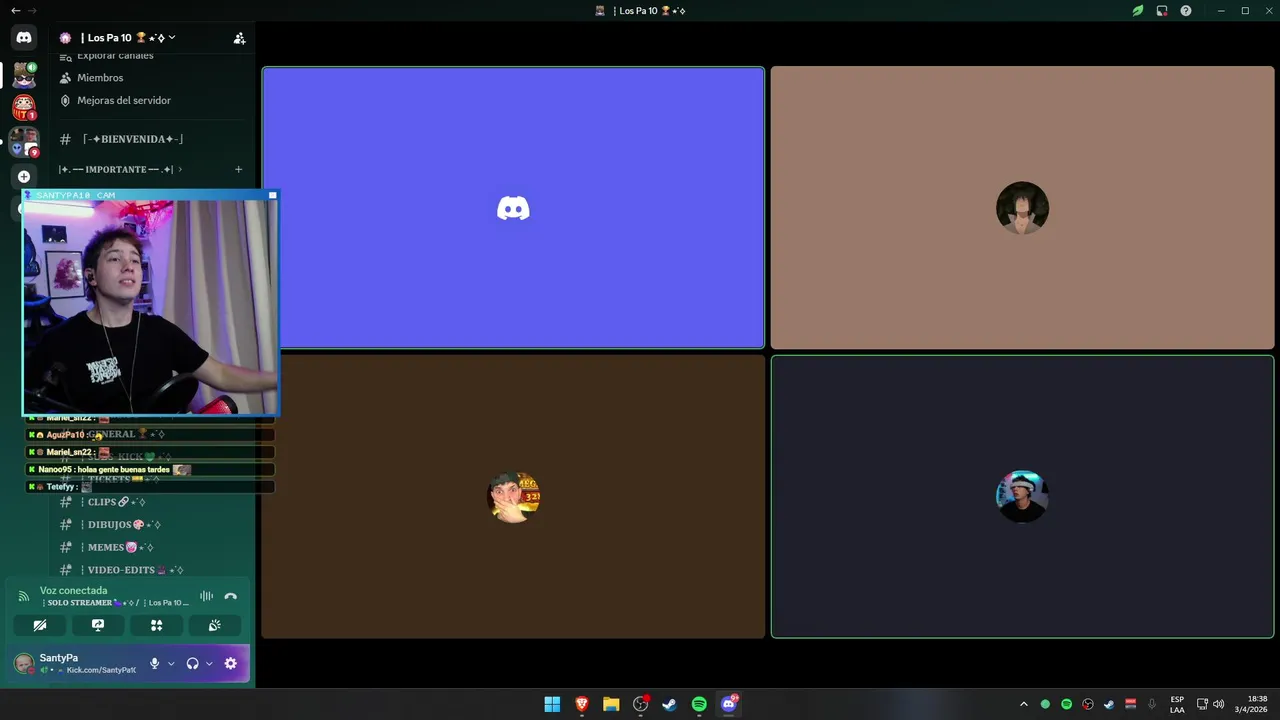The height and width of the screenshot is (720, 1280).
Task: Open File Explorer from taskbar
Action: click(x=611, y=704)
